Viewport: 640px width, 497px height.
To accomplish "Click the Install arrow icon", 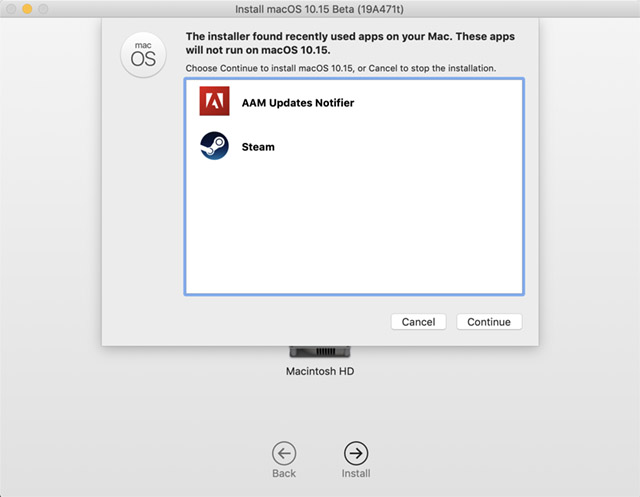I will tap(356, 453).
